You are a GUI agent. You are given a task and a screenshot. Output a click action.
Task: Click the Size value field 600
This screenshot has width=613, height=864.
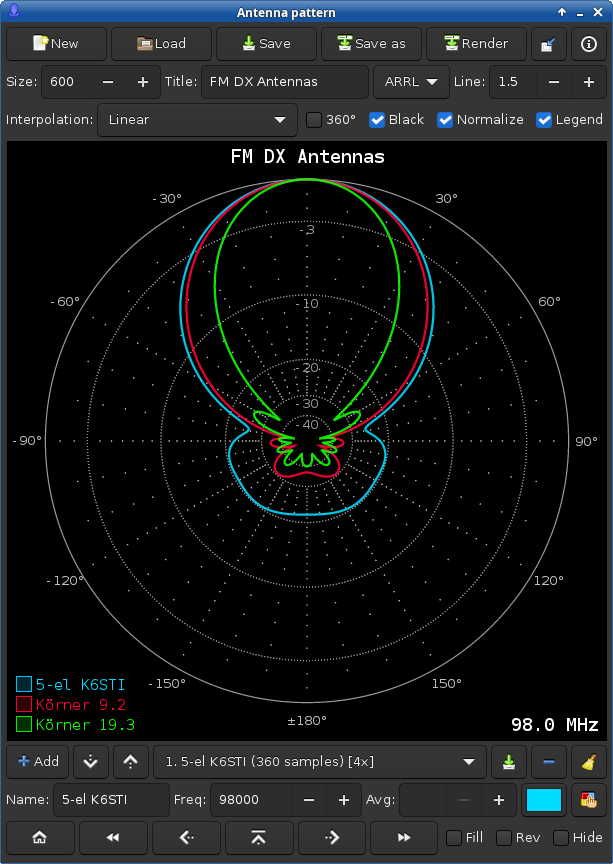(66, 82)
